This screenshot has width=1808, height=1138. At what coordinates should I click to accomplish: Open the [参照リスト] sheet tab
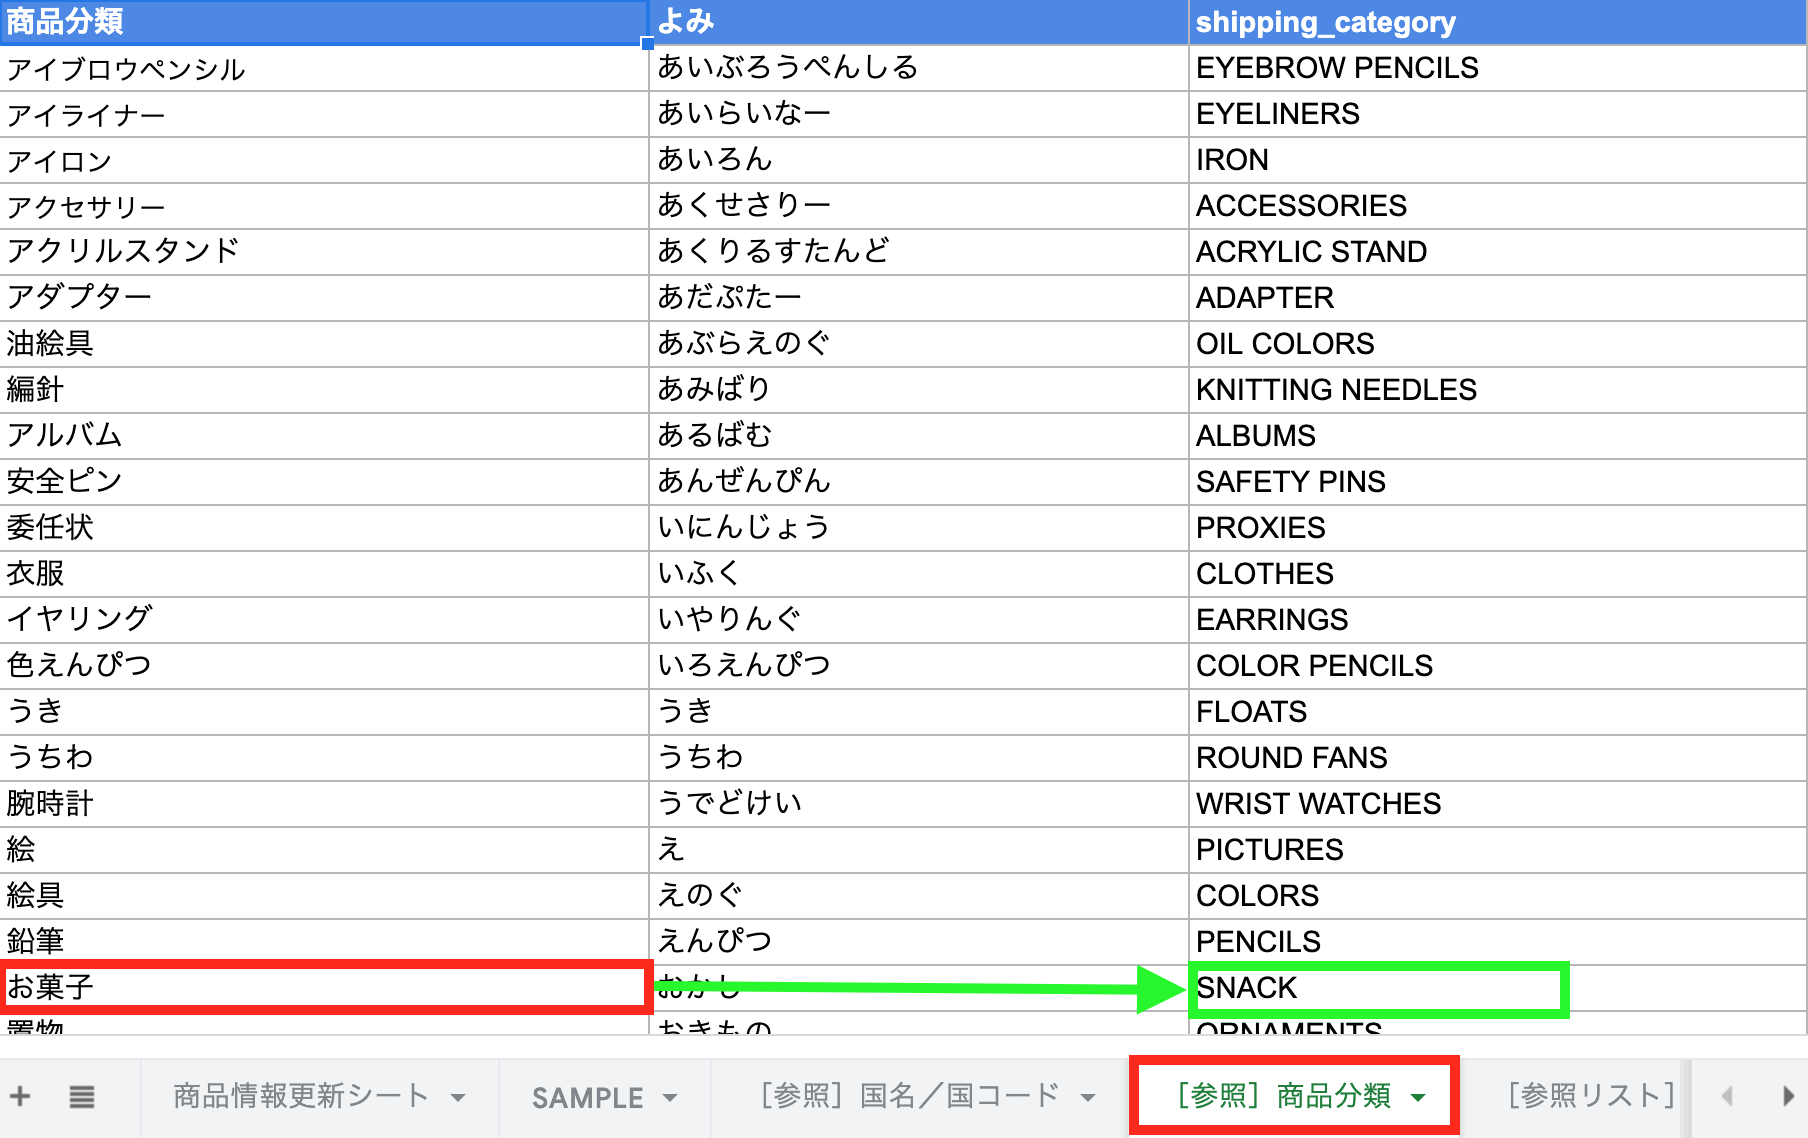[x=1590, y=1096]
